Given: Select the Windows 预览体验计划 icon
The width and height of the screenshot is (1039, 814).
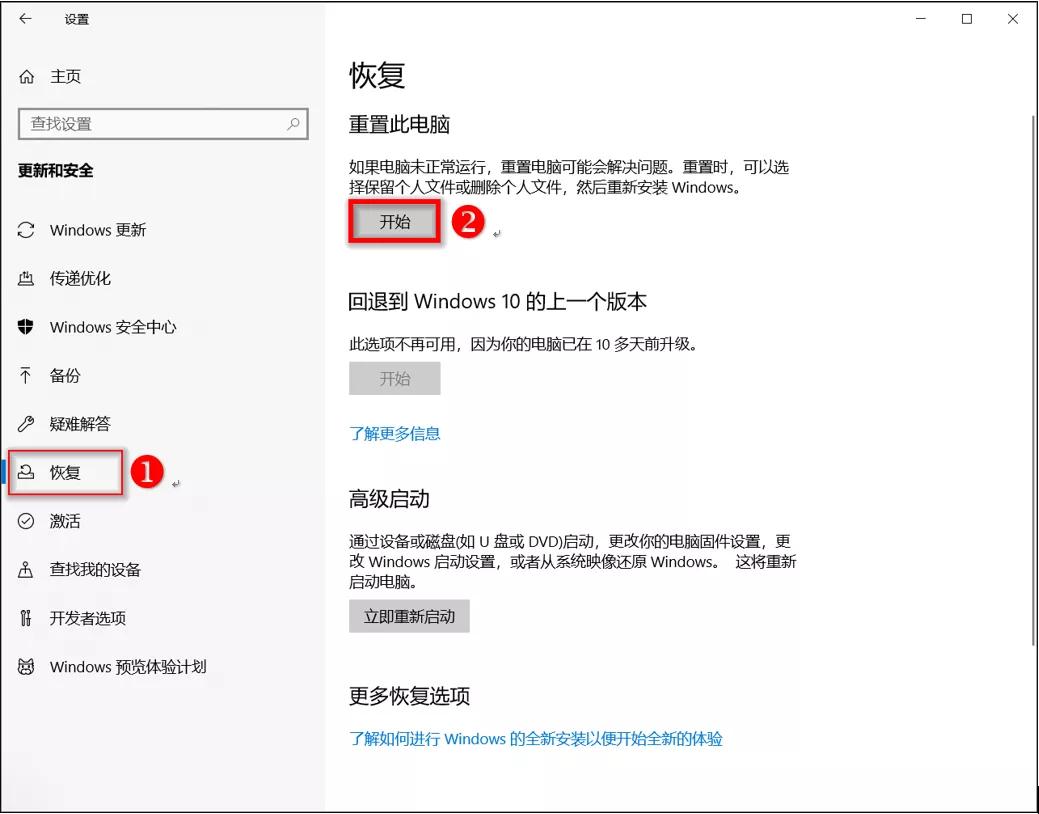Looking at the screenshot, I should 26,667.
